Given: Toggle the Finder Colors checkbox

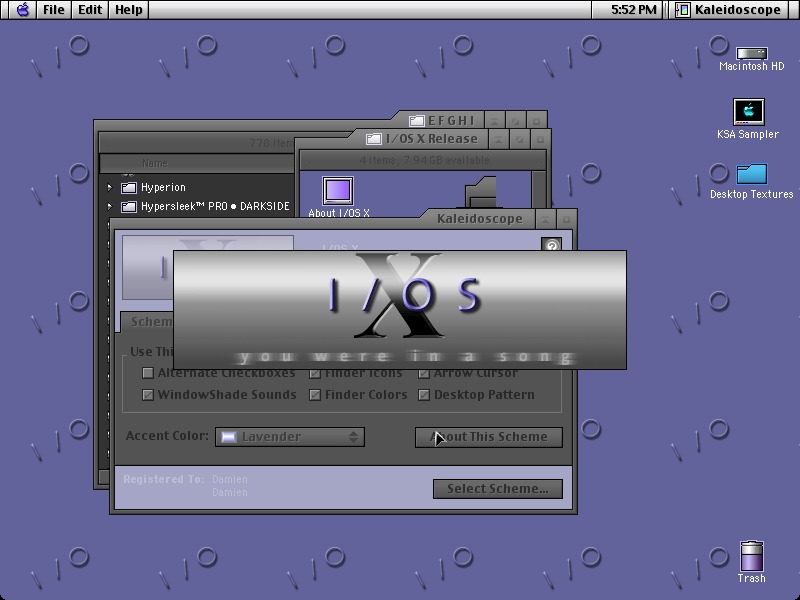Looking at the screenshot, I should (x=315, y=395).
